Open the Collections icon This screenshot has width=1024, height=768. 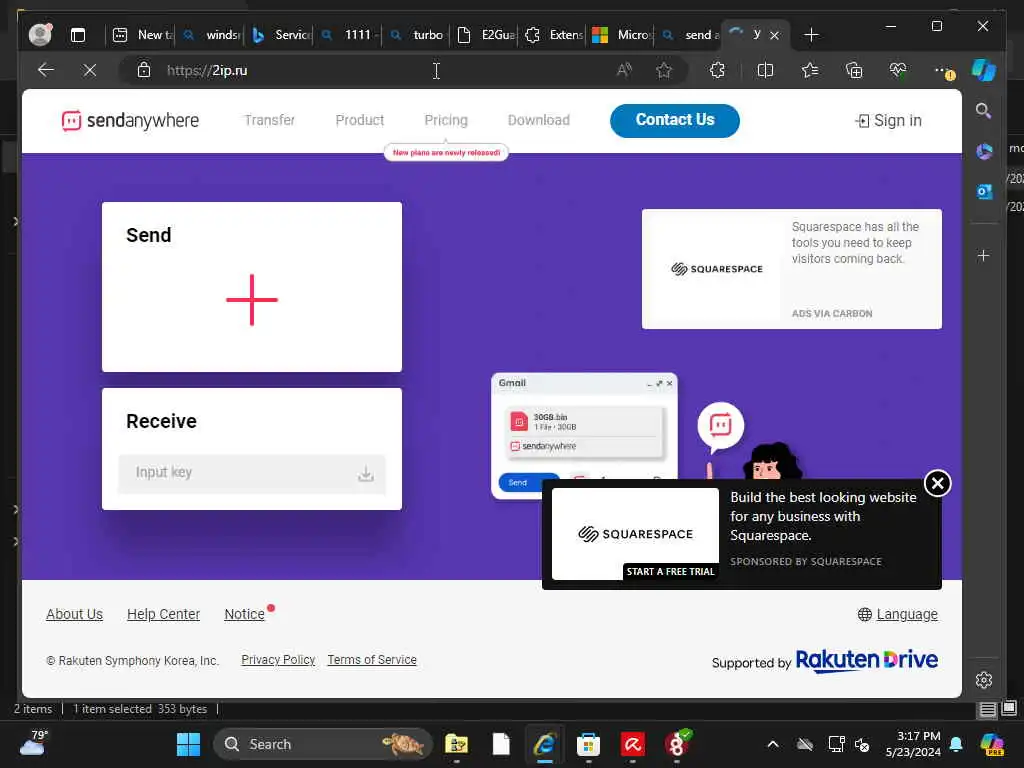854,70
